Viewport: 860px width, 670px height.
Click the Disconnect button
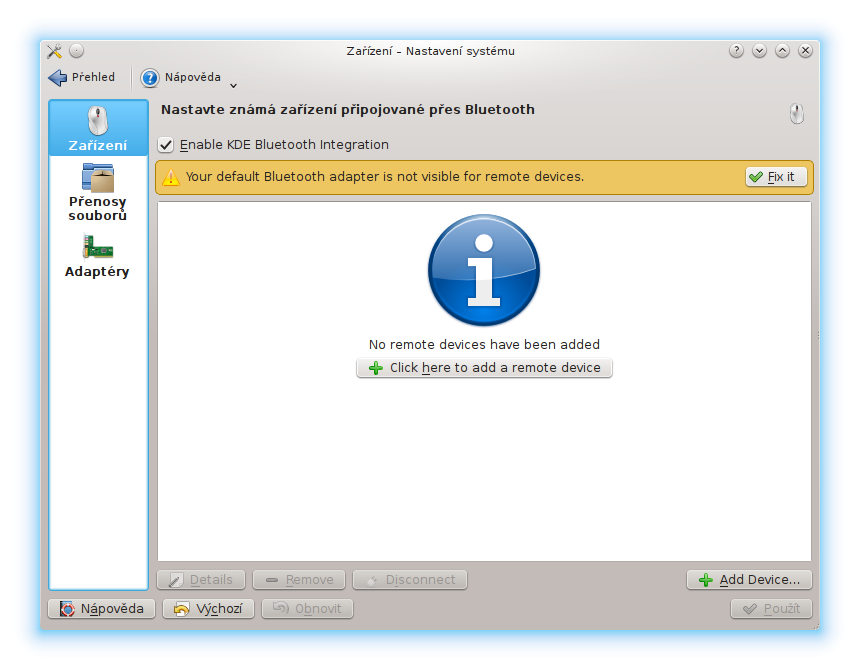point(410,580)
